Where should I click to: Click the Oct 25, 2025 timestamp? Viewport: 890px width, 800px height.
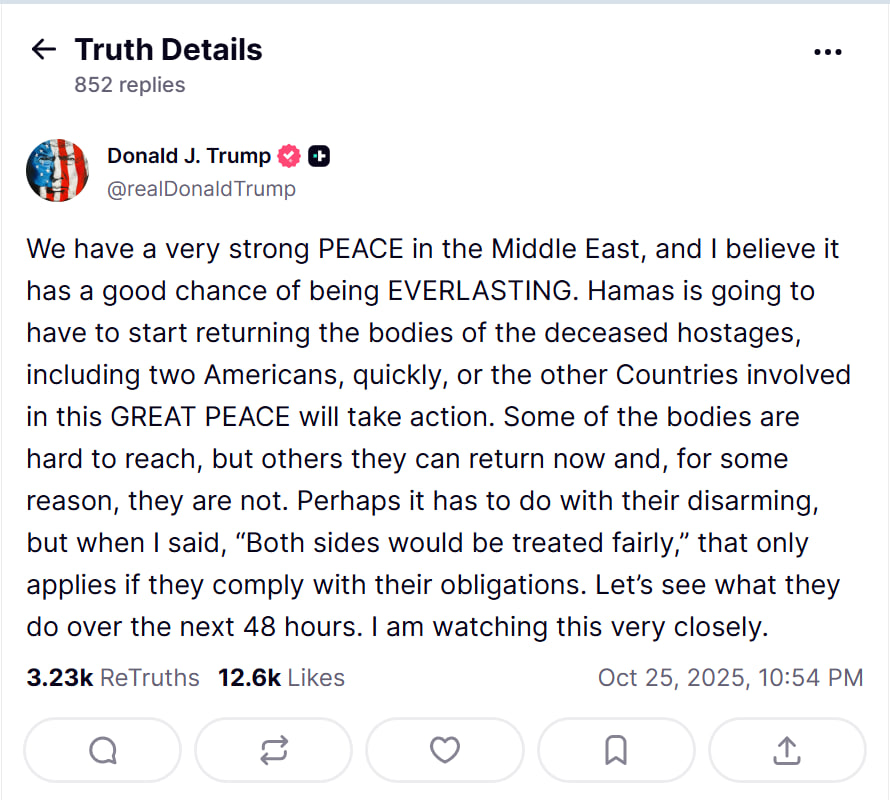pos(730,677)
